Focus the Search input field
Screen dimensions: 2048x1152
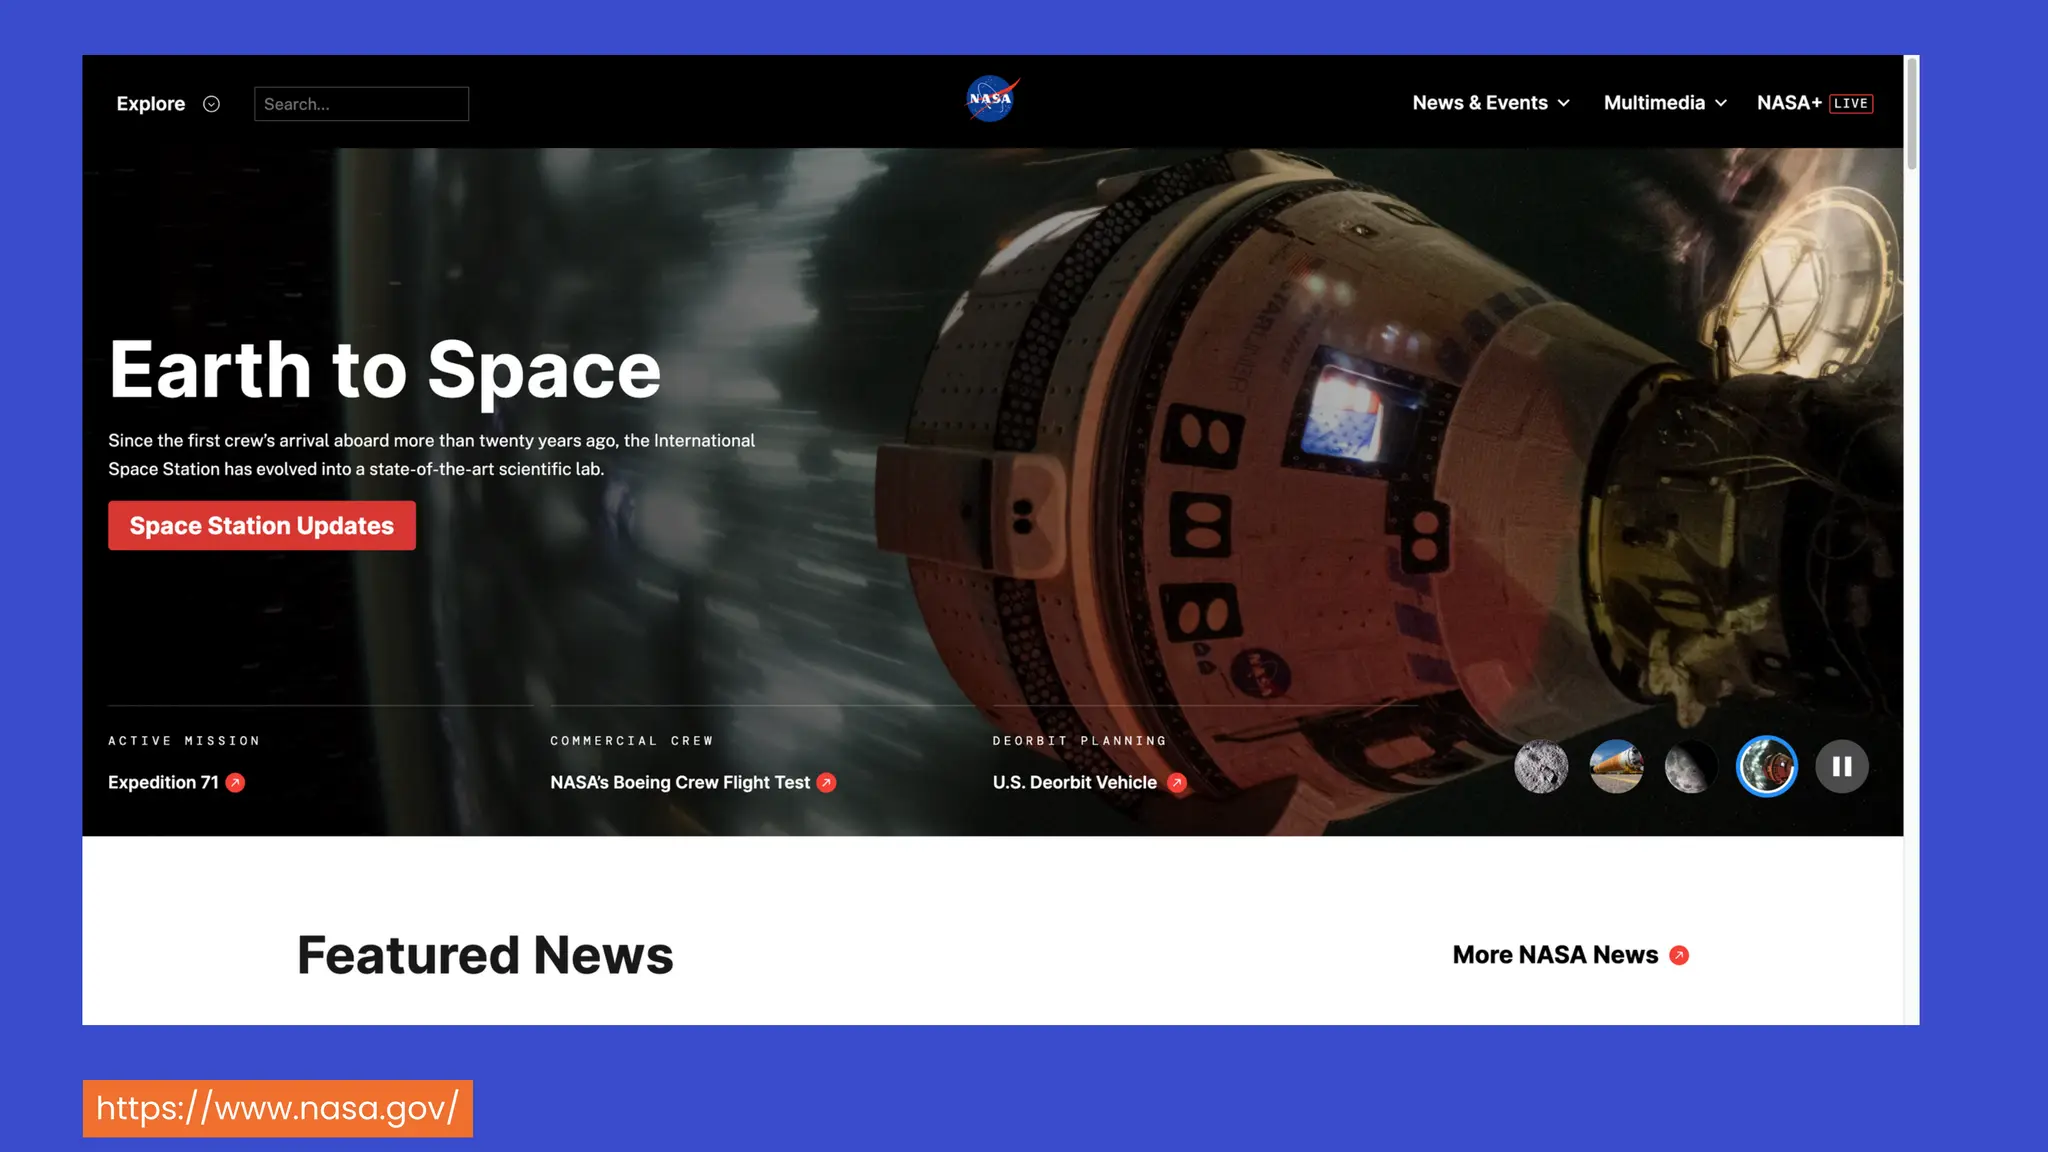click(x=361, y=104)
